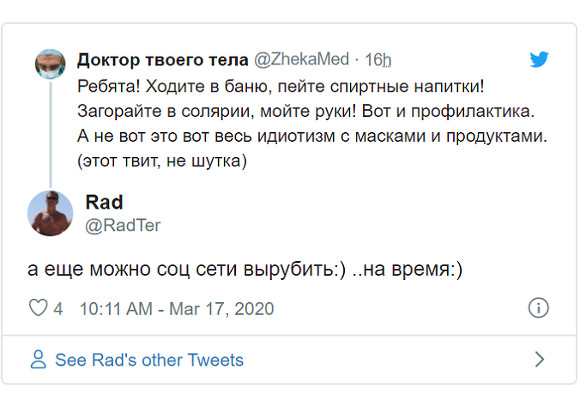Click Rad's reply text 'а еще можно соц сети'
This screenshot has width=580, height=419.
pyautogui.click(x=245, y=269)
